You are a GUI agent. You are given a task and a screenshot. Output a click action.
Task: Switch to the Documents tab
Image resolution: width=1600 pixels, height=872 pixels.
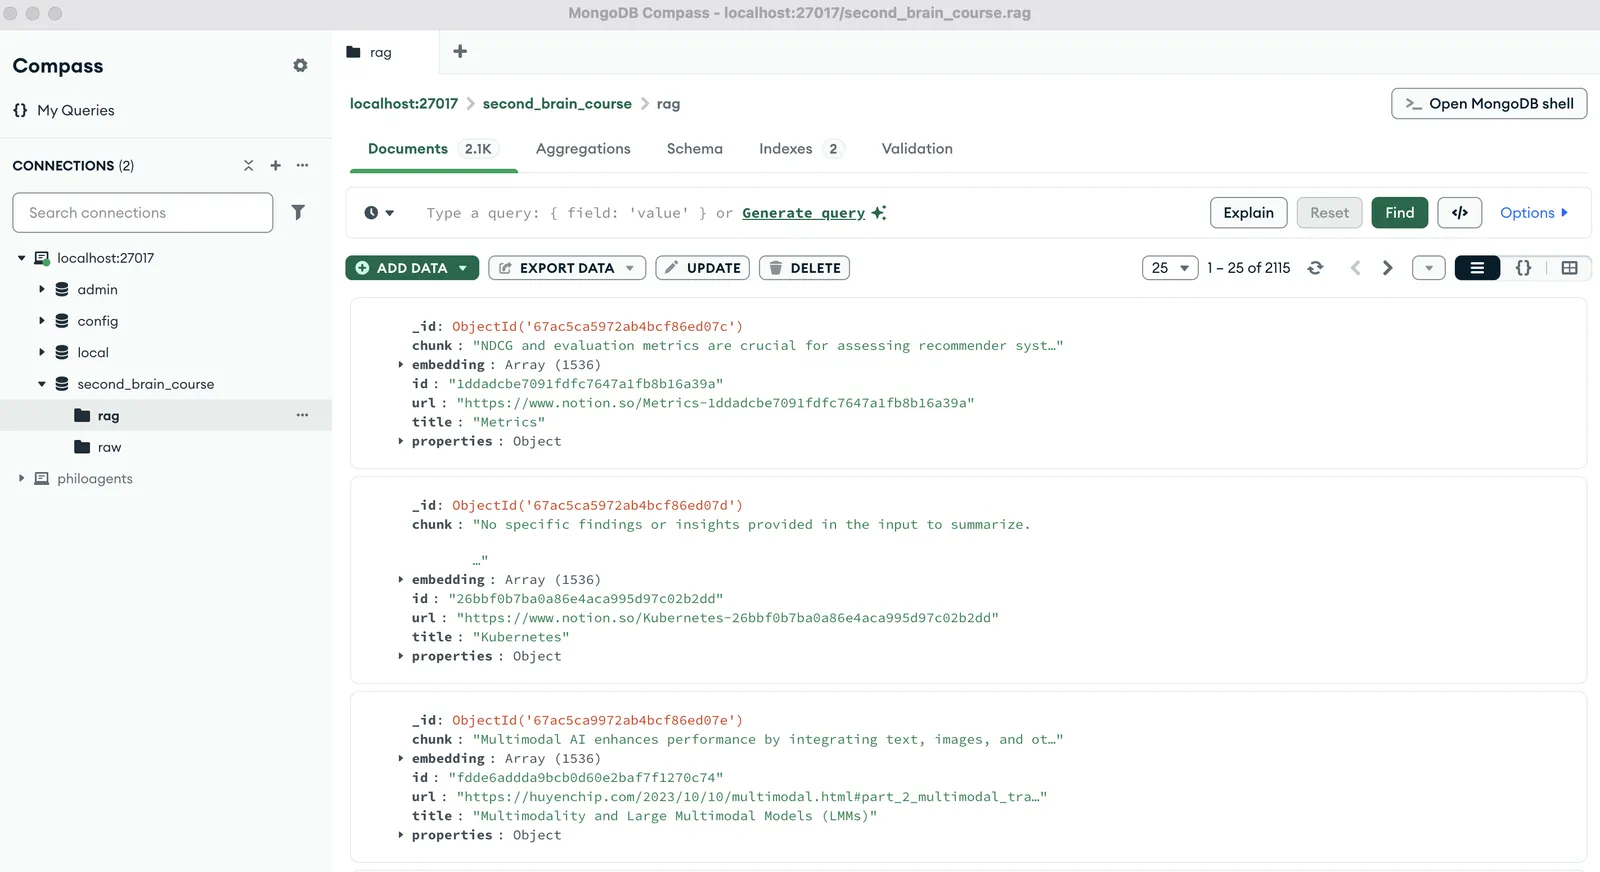click(432, 148)
